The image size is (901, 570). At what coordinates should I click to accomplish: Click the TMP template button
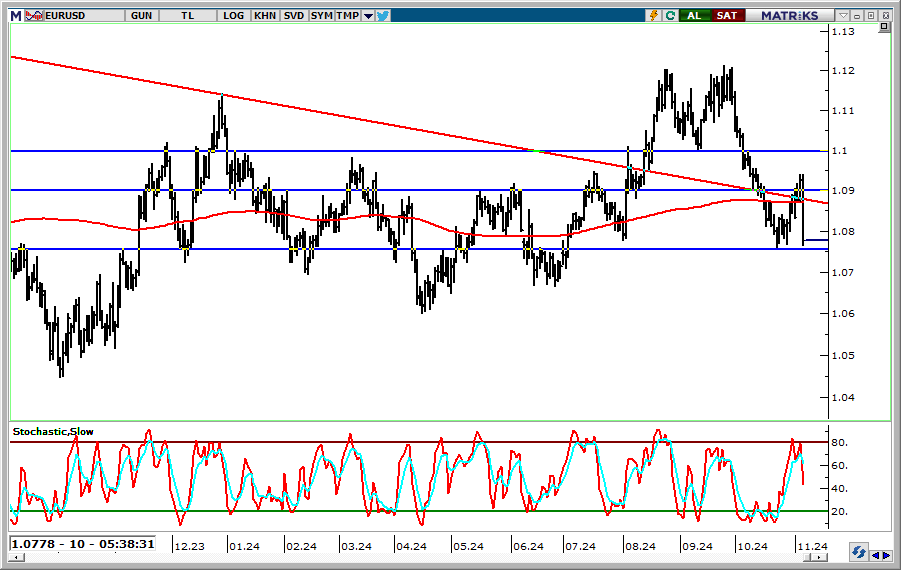pyautogui.click(x=348, y=16)
